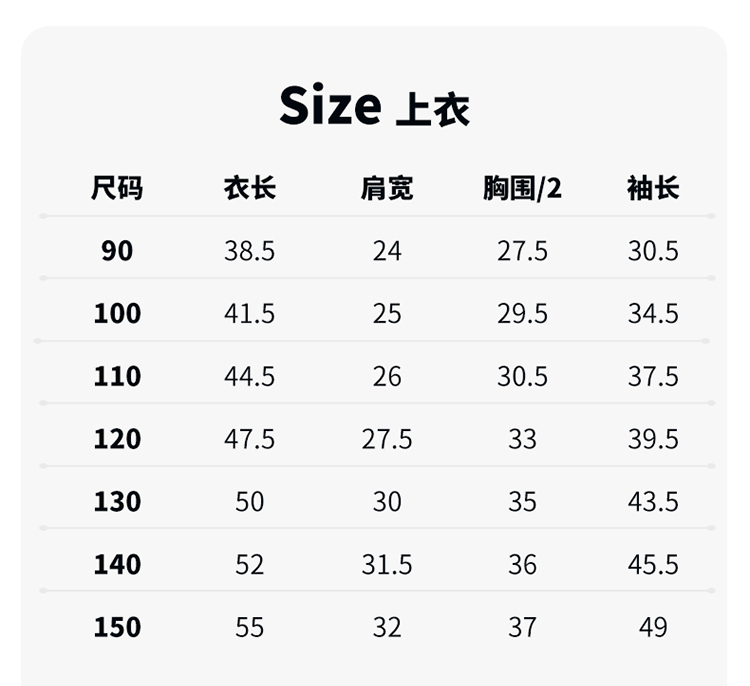Screen dimensions: 750x686
Task: Select the 34.5 袖长 value
Action: point(653,313)
